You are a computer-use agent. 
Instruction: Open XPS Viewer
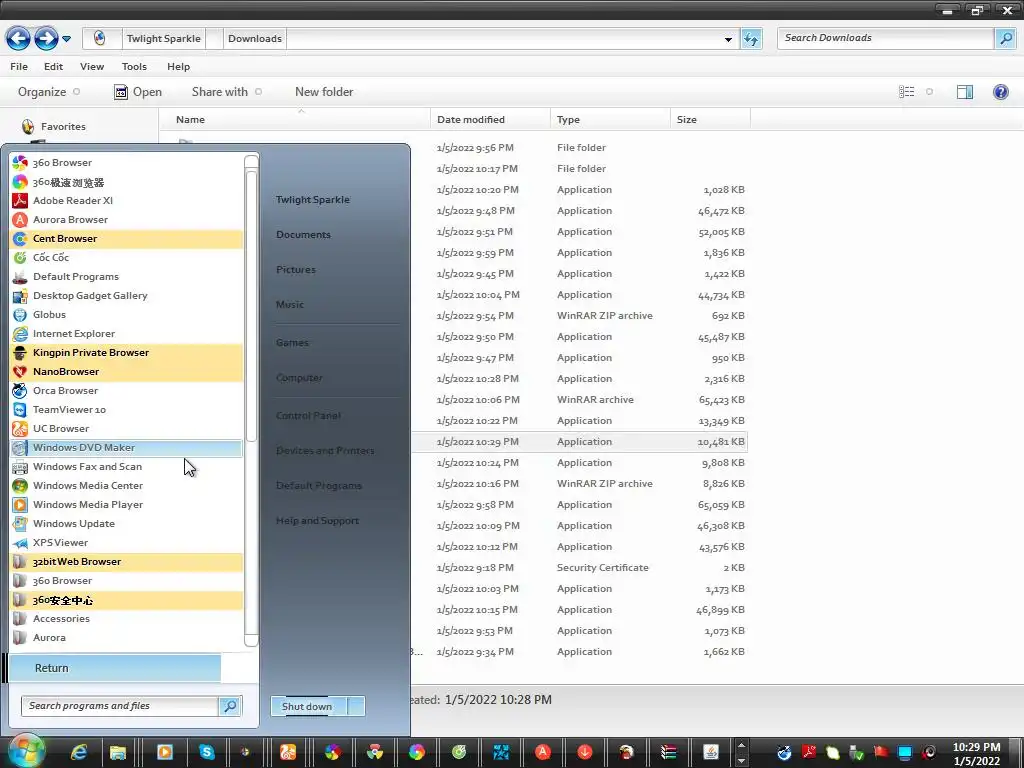(x=127, y=542)
